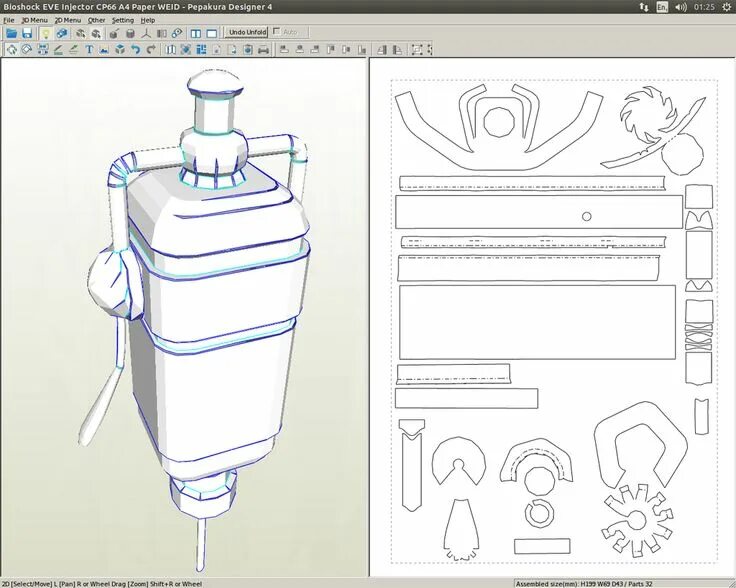Click the blue Undo arrow icon
Screen dimensions: 736x588
(136, 49)
